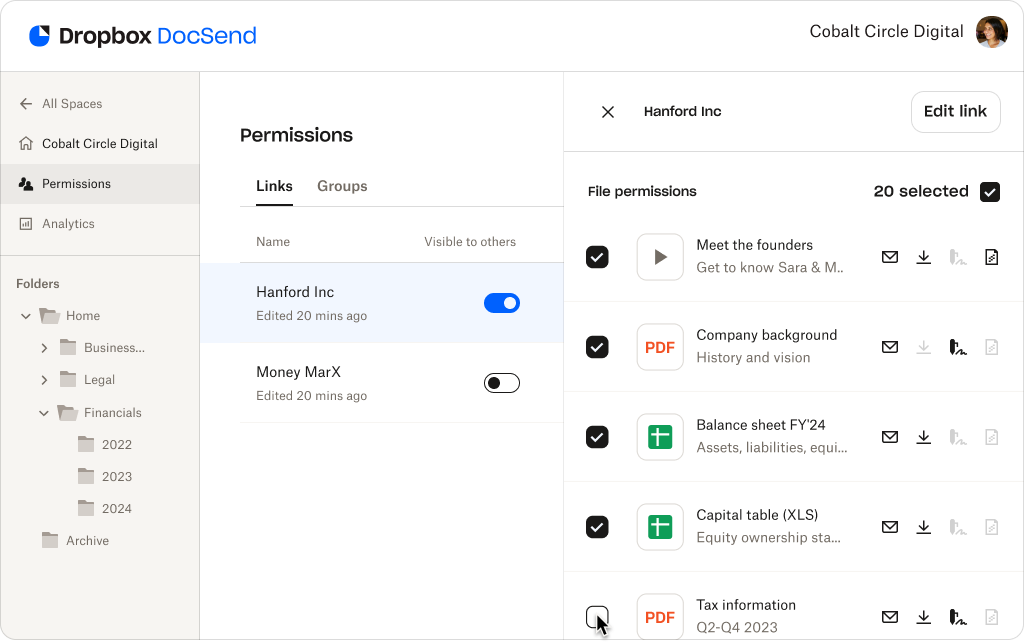Screen dimensions: 1024x643
Task: Toggle download permission for Balance sheet FY'24
Action: pyautogui.click(x=923, y=437)
